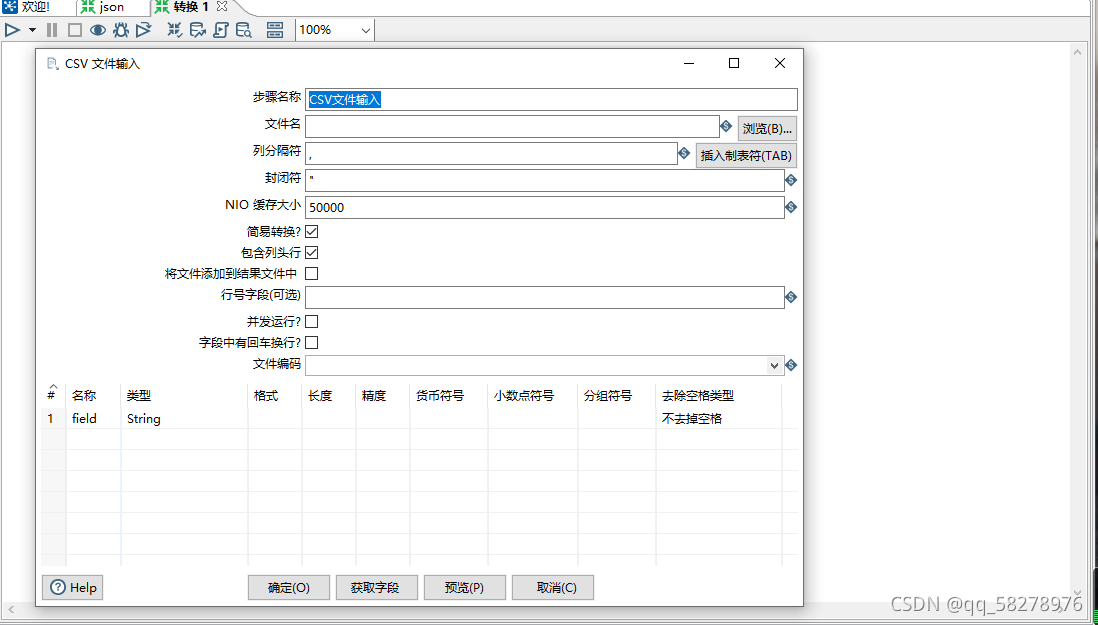Viewport: 1098px width, 625px height.
Task: Pause the transformation from the toolbar
Action: click(52, 29)
